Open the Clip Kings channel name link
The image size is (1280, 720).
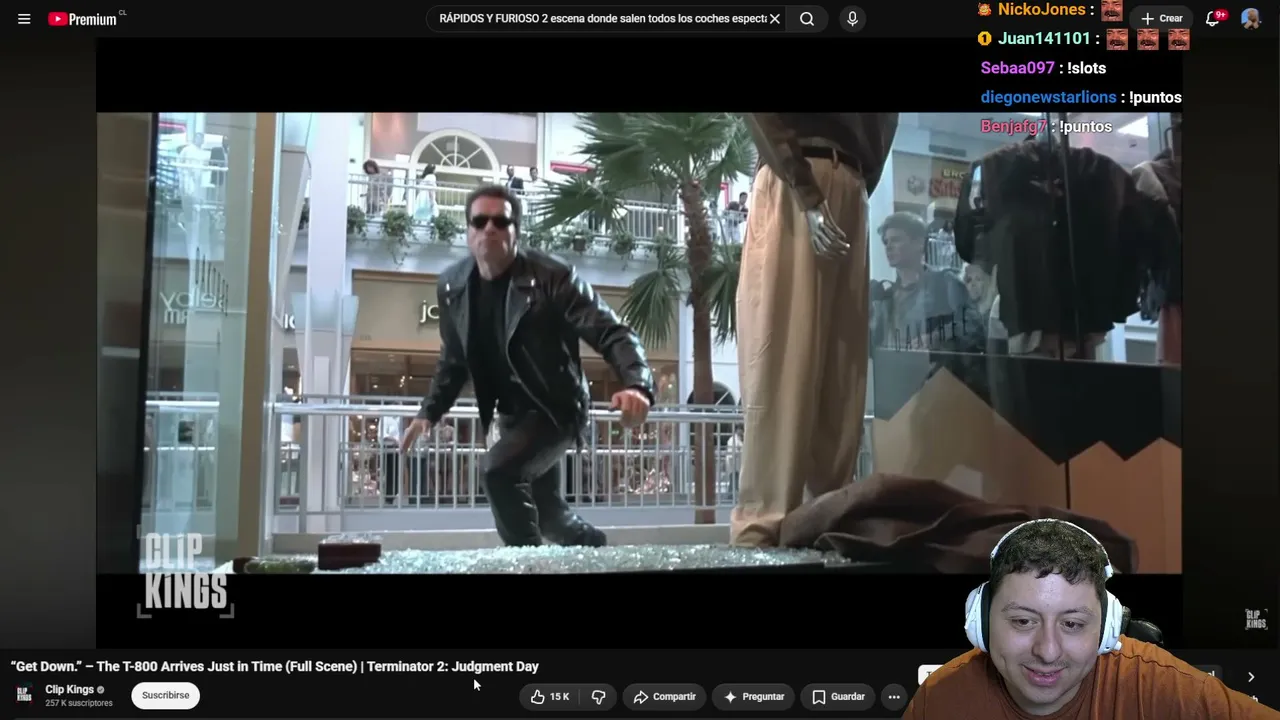pyautogui.click(x=69, y=689)
